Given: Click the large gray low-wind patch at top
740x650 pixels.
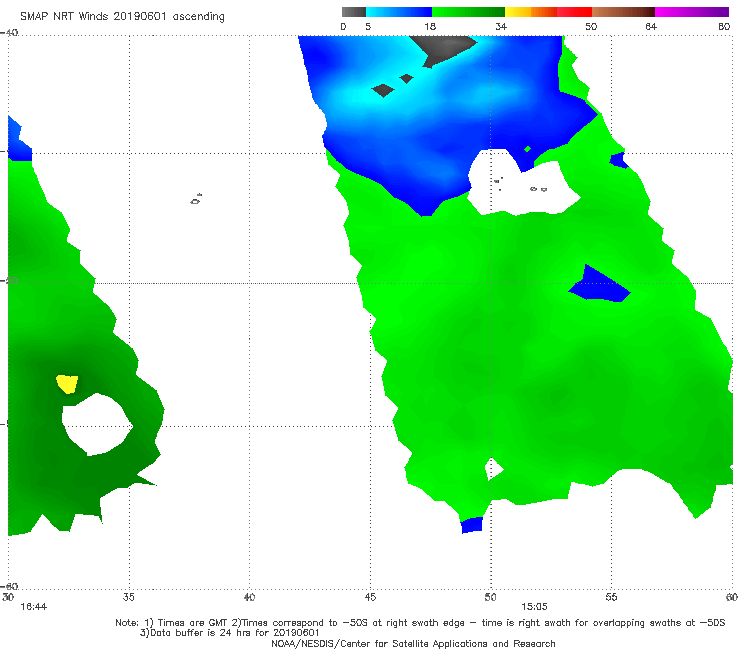Looking at the screenshot, I should coord(444,50).
